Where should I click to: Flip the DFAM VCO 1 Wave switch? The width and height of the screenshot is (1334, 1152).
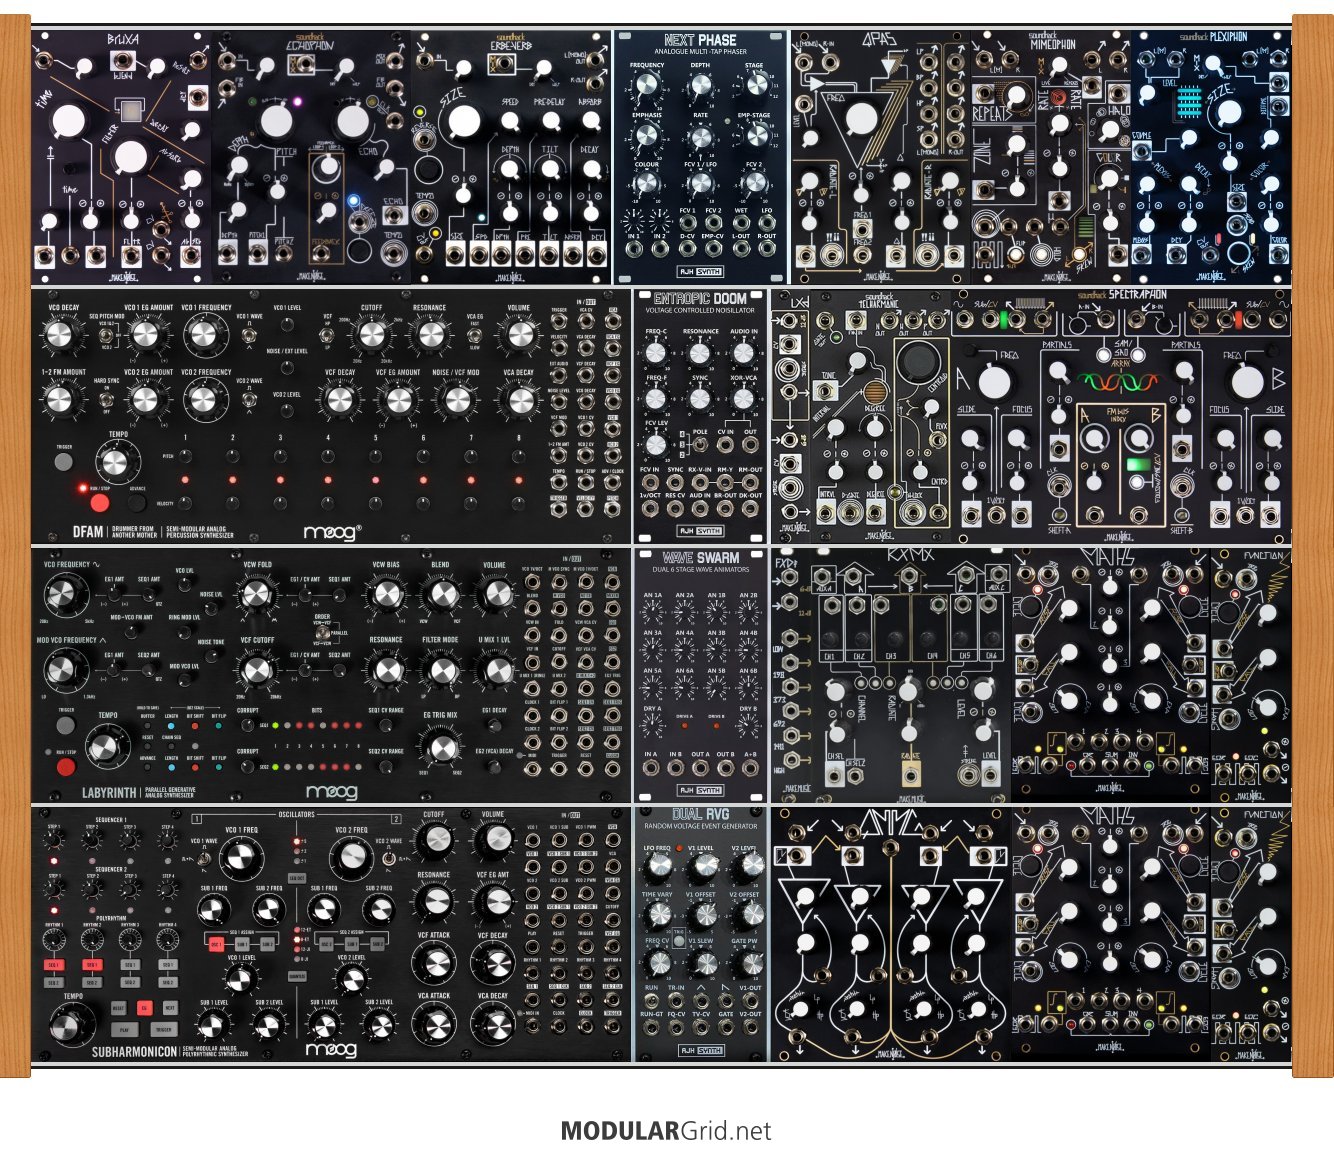(249, 336)
